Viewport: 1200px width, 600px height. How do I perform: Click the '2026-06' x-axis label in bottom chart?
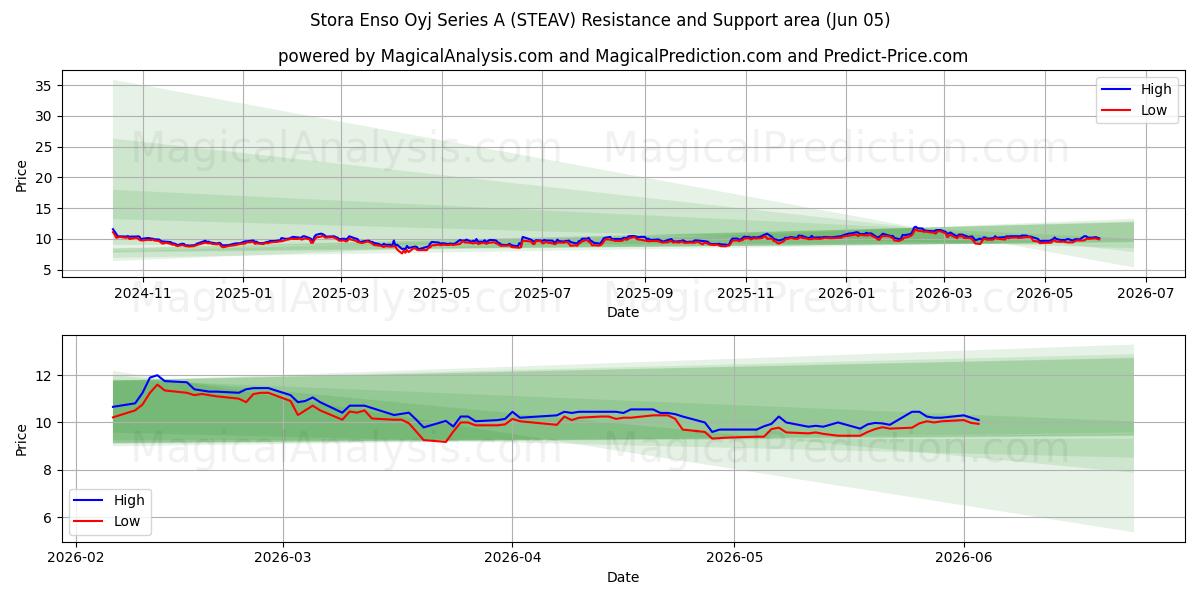[x=963, y=559]
